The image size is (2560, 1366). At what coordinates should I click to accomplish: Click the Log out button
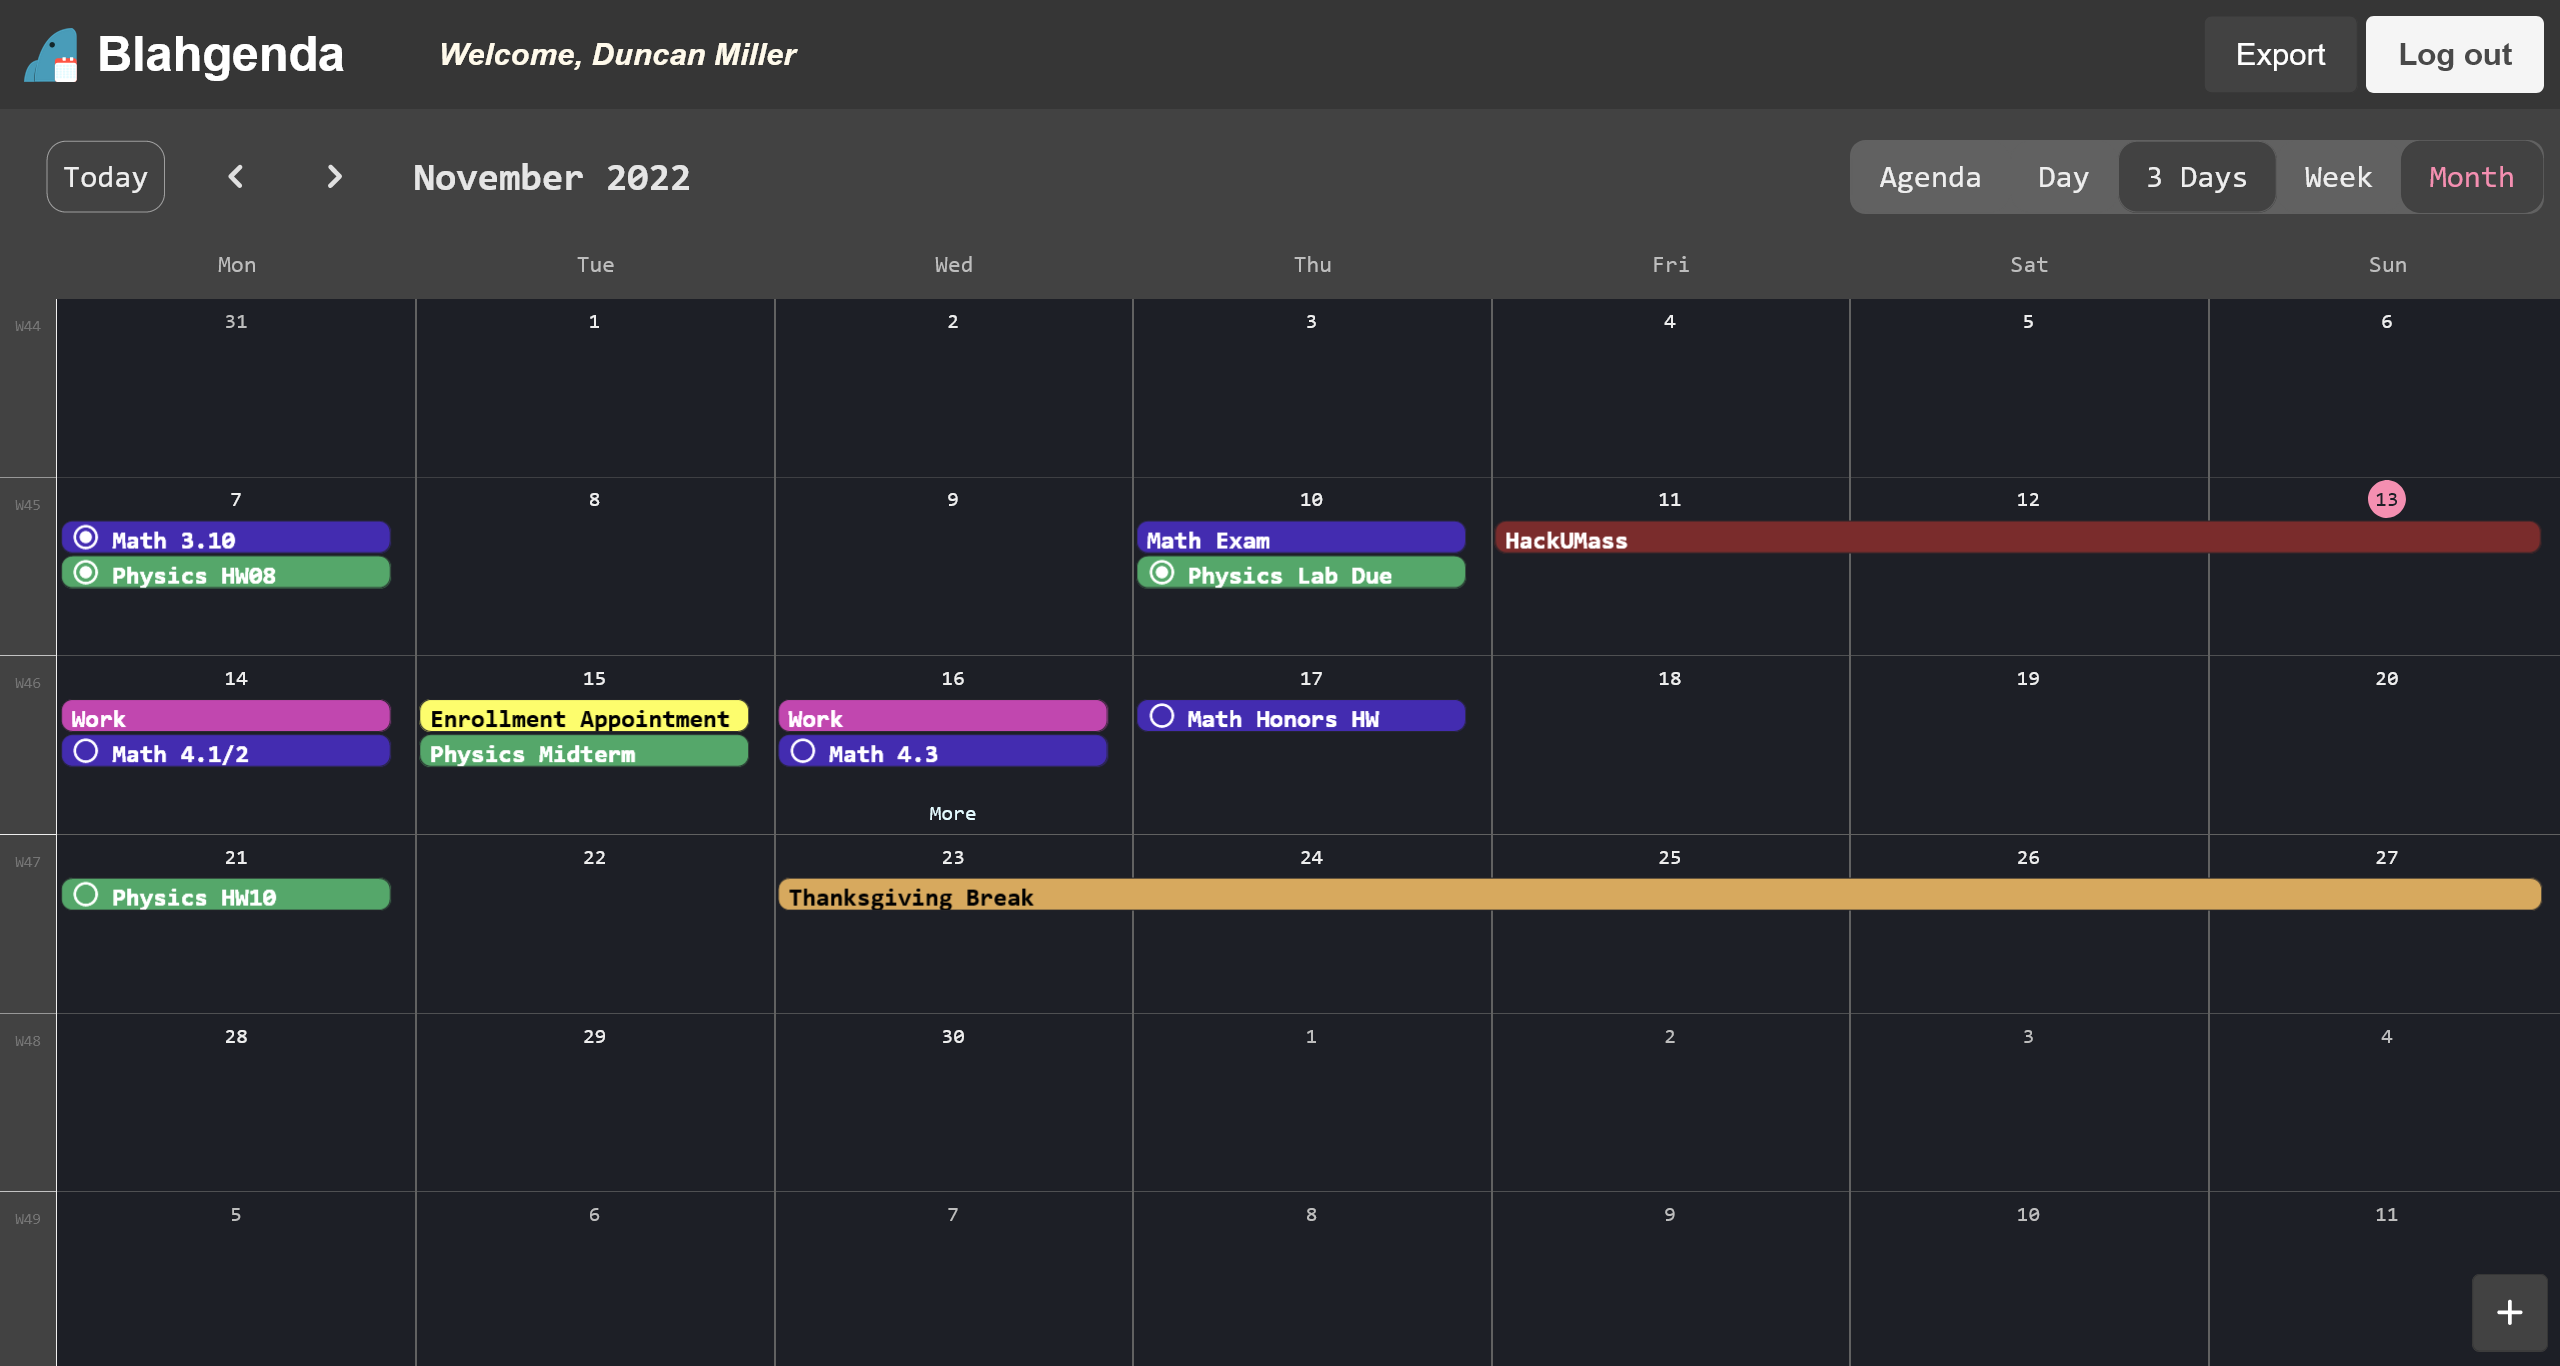pyautogui.click(x=2454, y=55)
